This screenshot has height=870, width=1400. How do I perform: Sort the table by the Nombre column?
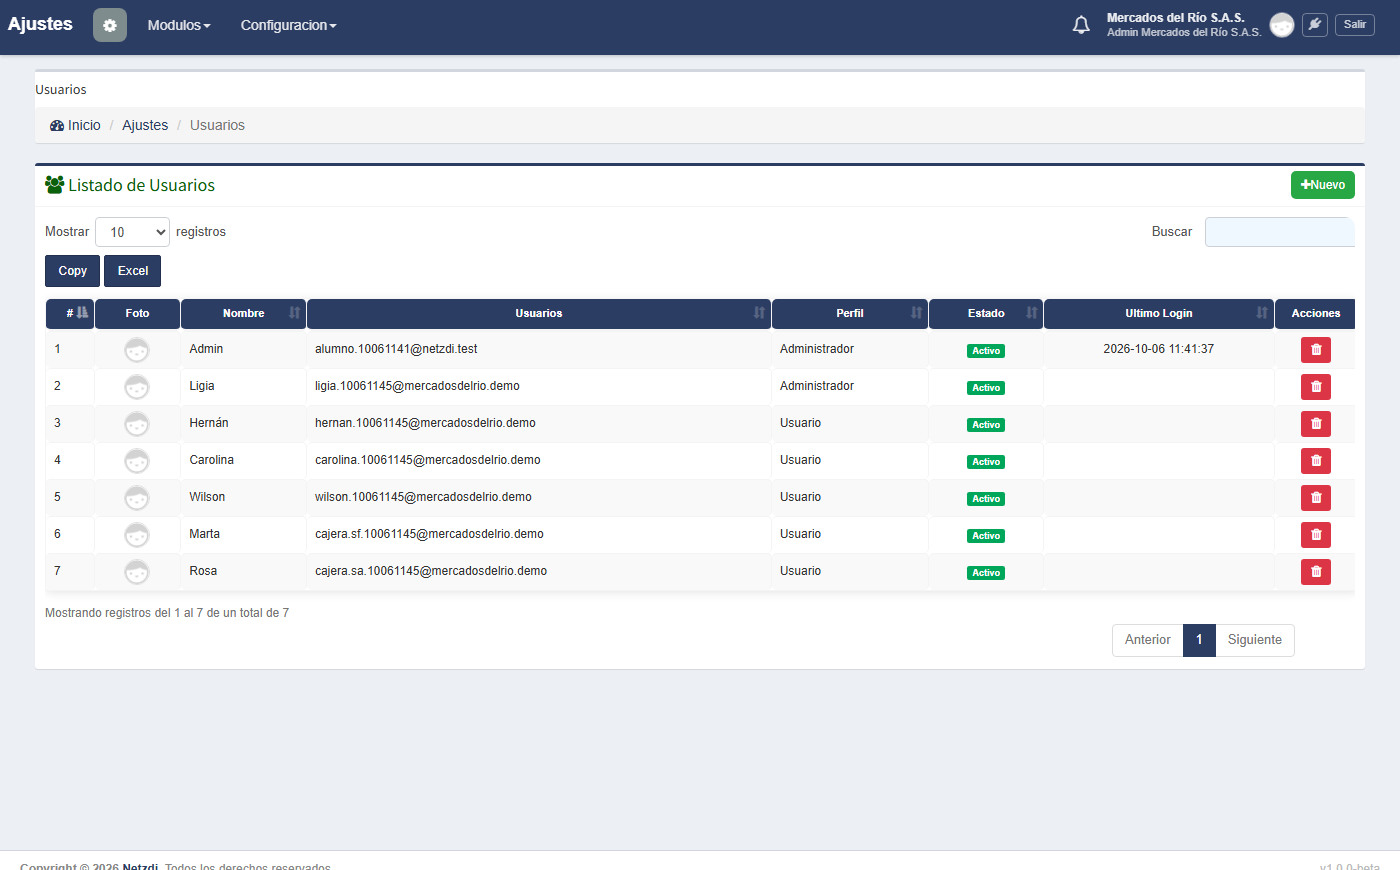(243, 313)
